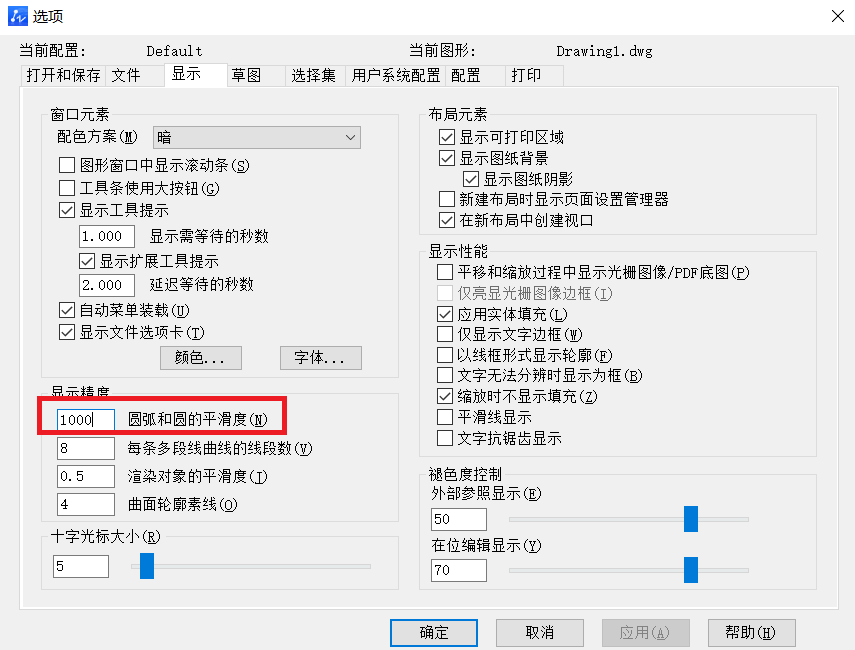Close the 选项 dialog window
The width and height of the screenshot is (855, 650).
coord(838,16)
